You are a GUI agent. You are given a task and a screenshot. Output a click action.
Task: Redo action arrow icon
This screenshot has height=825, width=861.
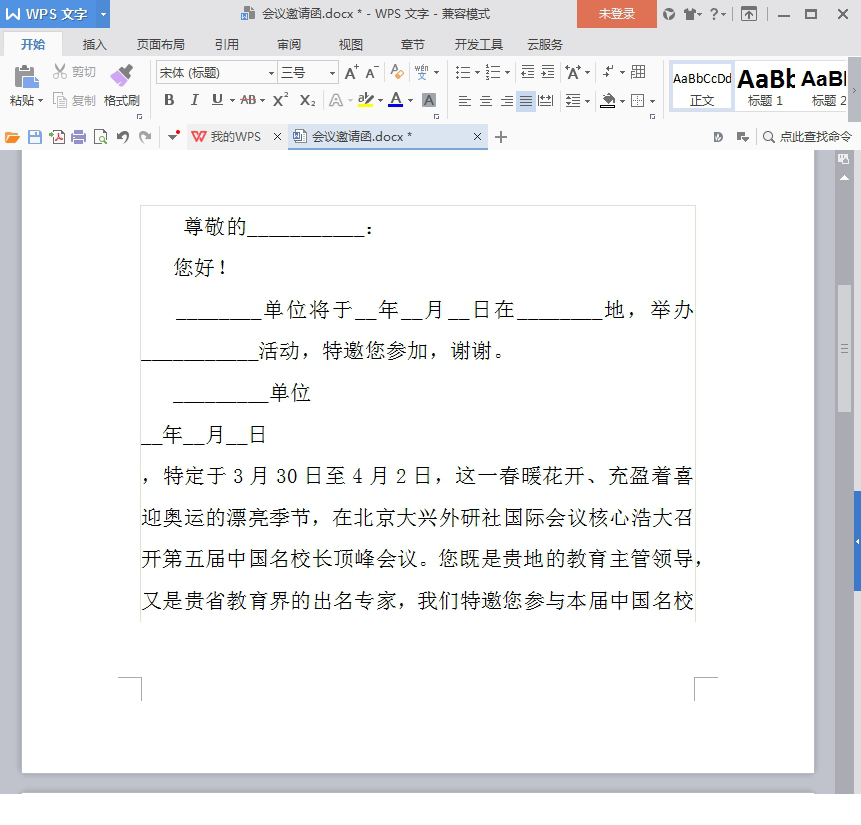(145, 137)
